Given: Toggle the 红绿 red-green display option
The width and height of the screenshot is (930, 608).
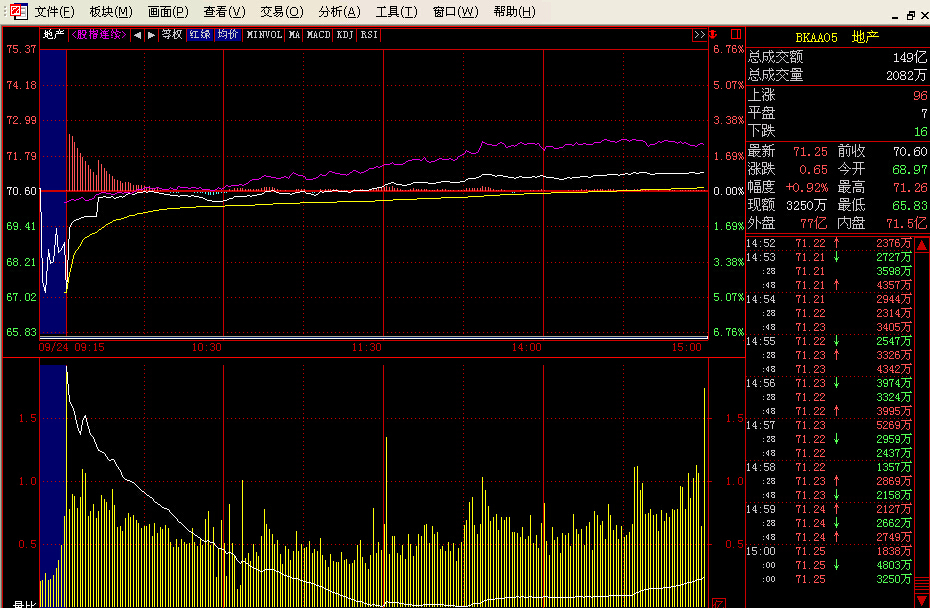Looking at the screenshot, I should [x=200, y=35].
